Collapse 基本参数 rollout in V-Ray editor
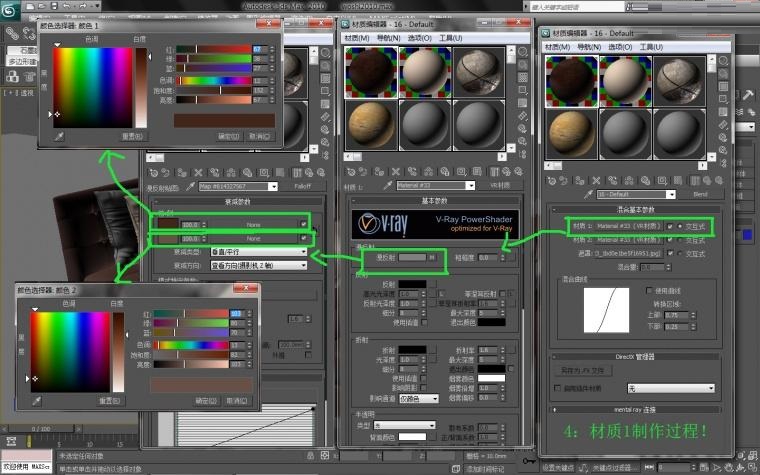The image size is (760, 475). 435,201
